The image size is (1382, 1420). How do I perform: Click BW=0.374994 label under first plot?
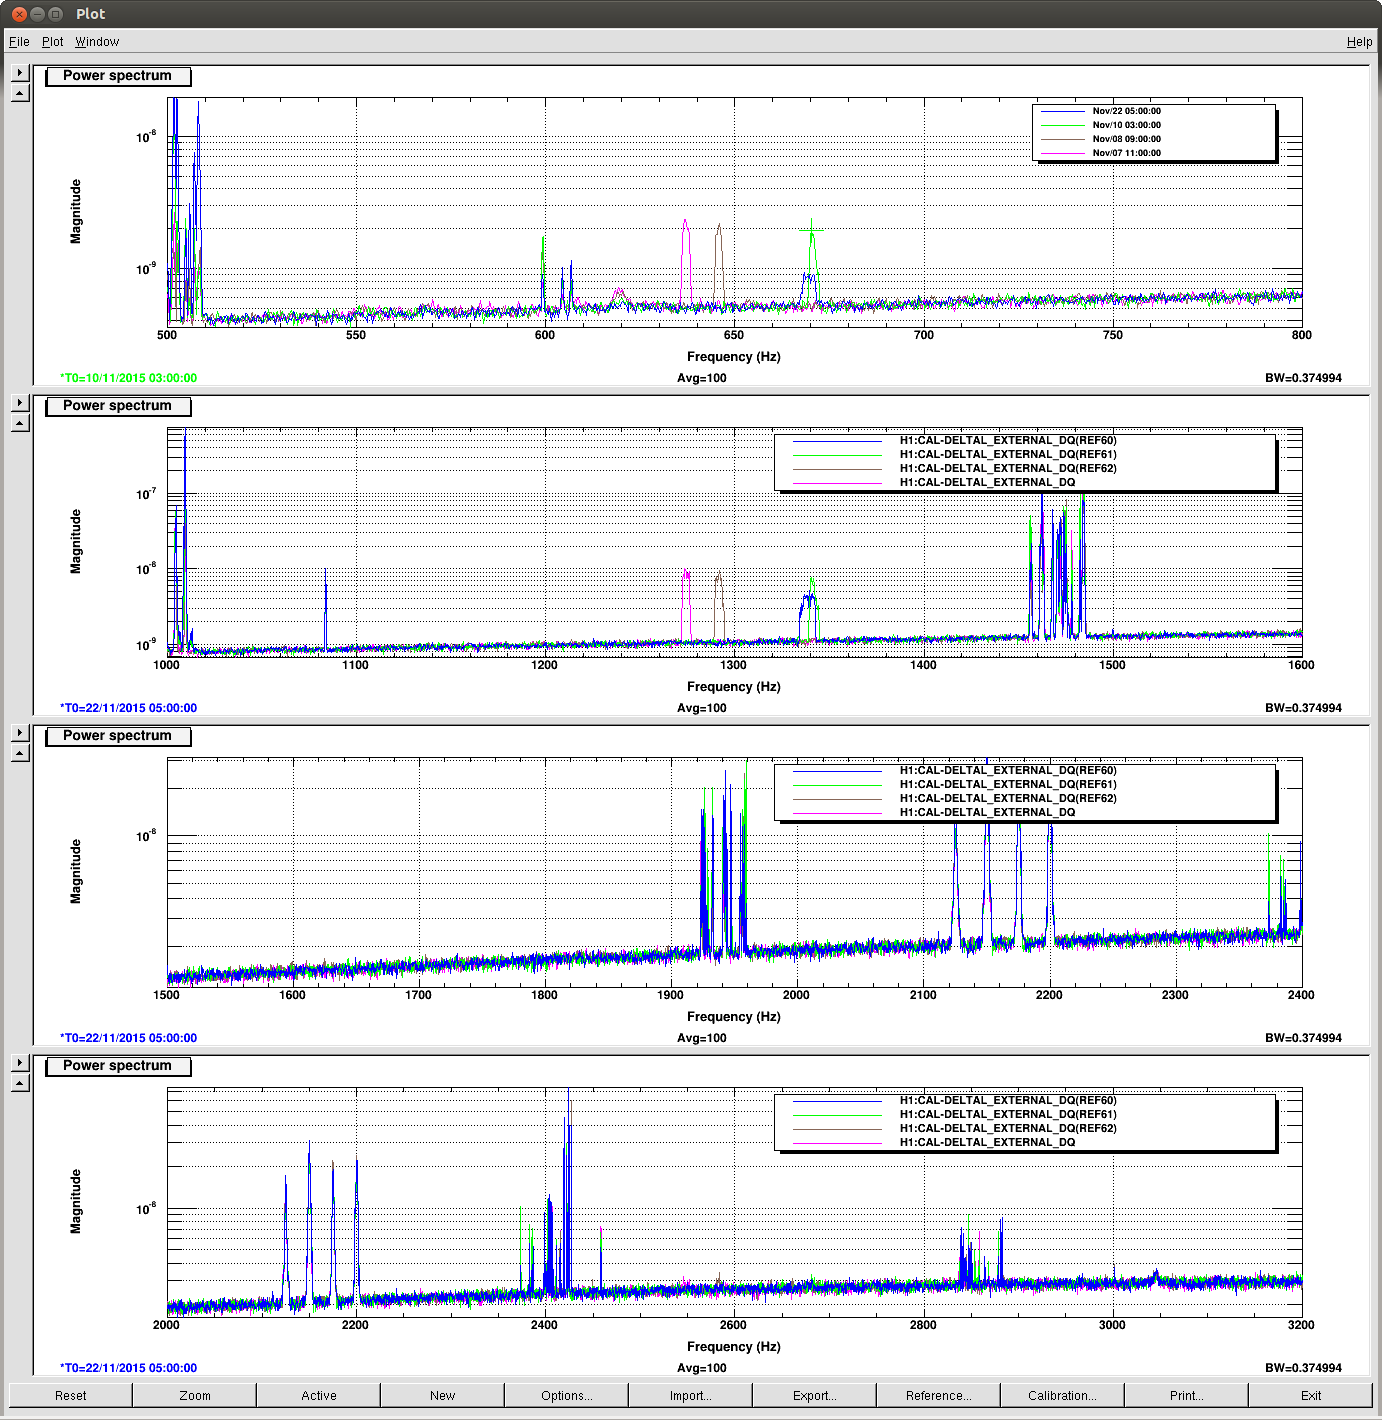(1303, 378)
